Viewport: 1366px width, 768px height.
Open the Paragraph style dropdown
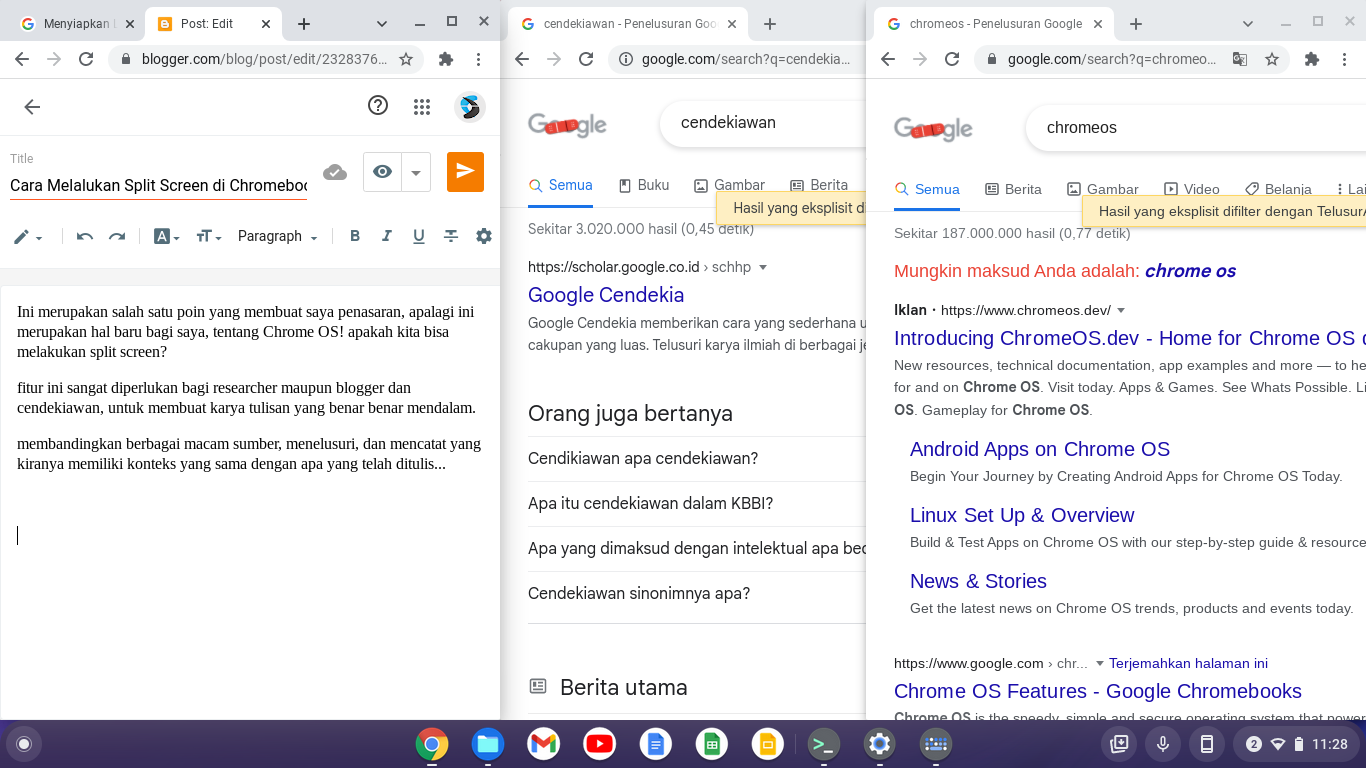click(277, 237)
